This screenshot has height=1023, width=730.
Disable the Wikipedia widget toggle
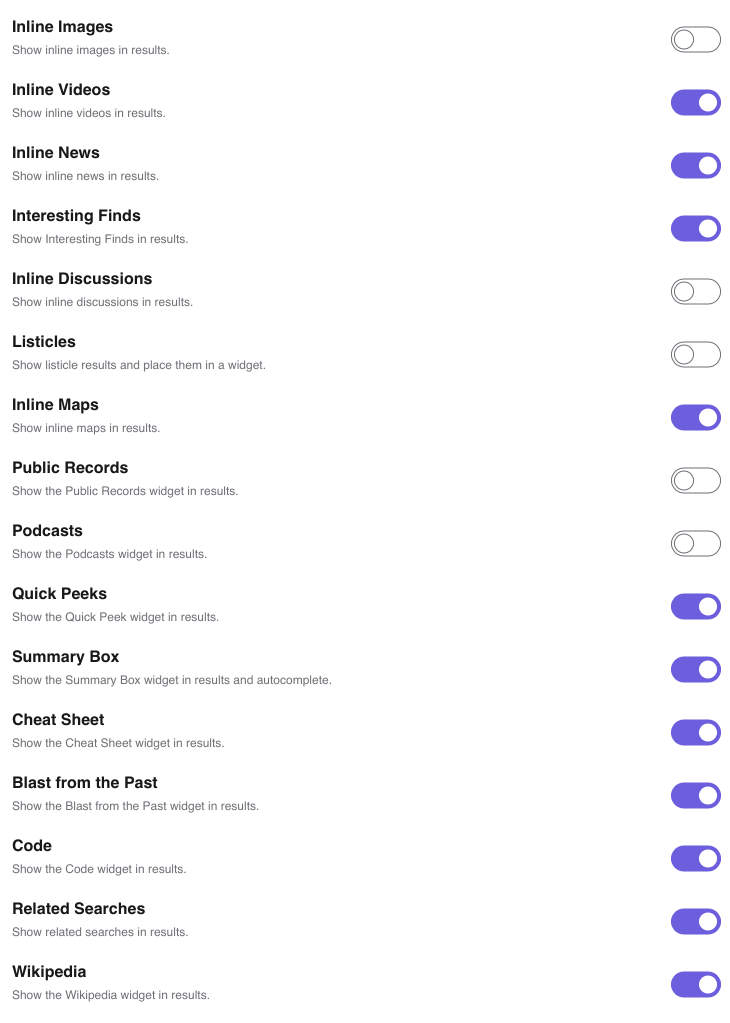[695, 984]
